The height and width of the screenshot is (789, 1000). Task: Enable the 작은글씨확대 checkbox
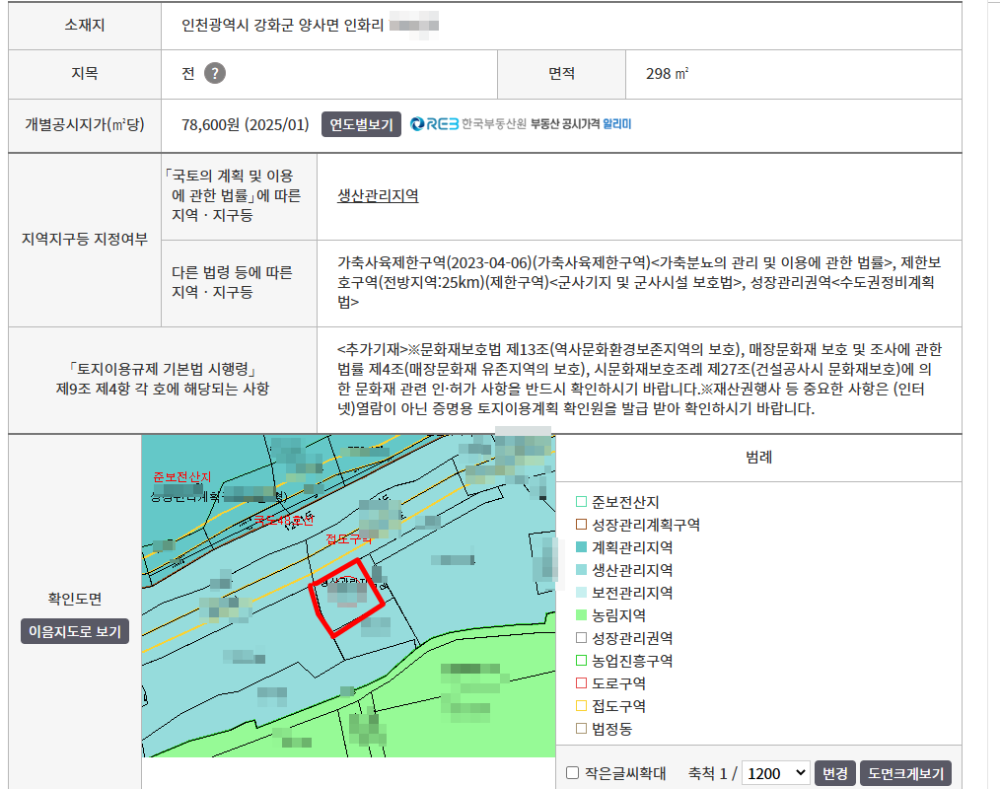point(573,773)
